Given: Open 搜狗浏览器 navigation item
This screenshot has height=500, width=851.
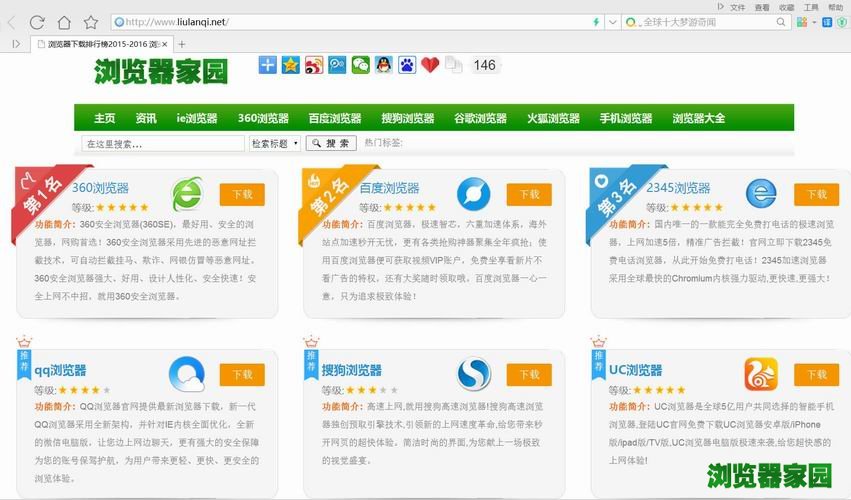Looking at the screenshot, I should (408, 118).
